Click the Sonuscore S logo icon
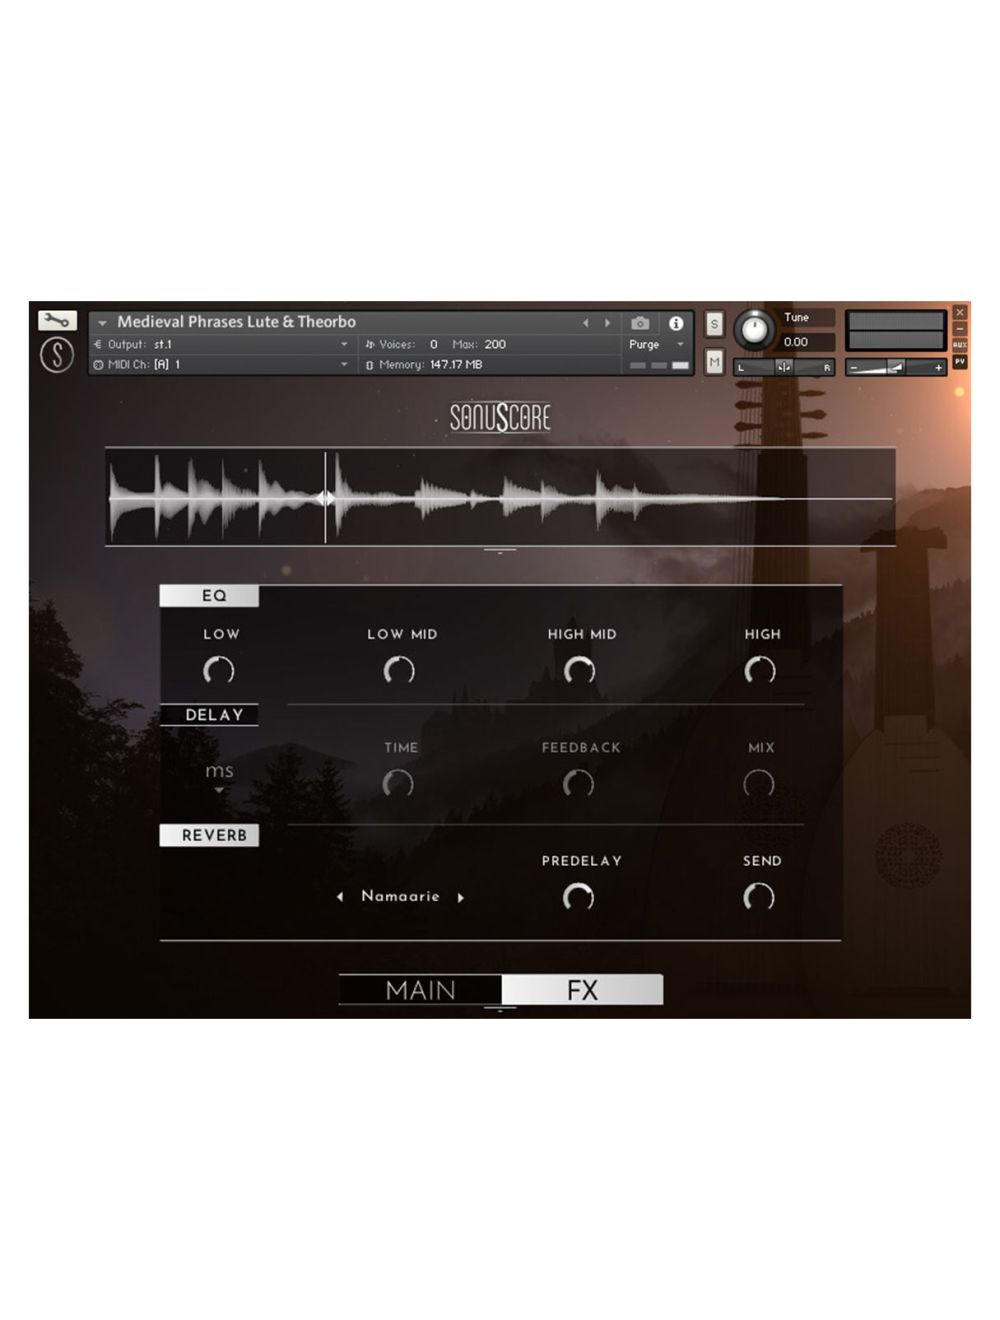The width and height of the screenshot is (1000, 1320). 57,355
